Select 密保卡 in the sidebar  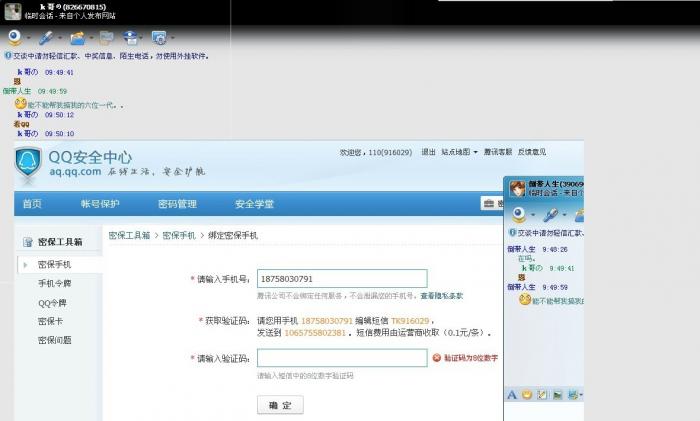click(x=50, y=321)
